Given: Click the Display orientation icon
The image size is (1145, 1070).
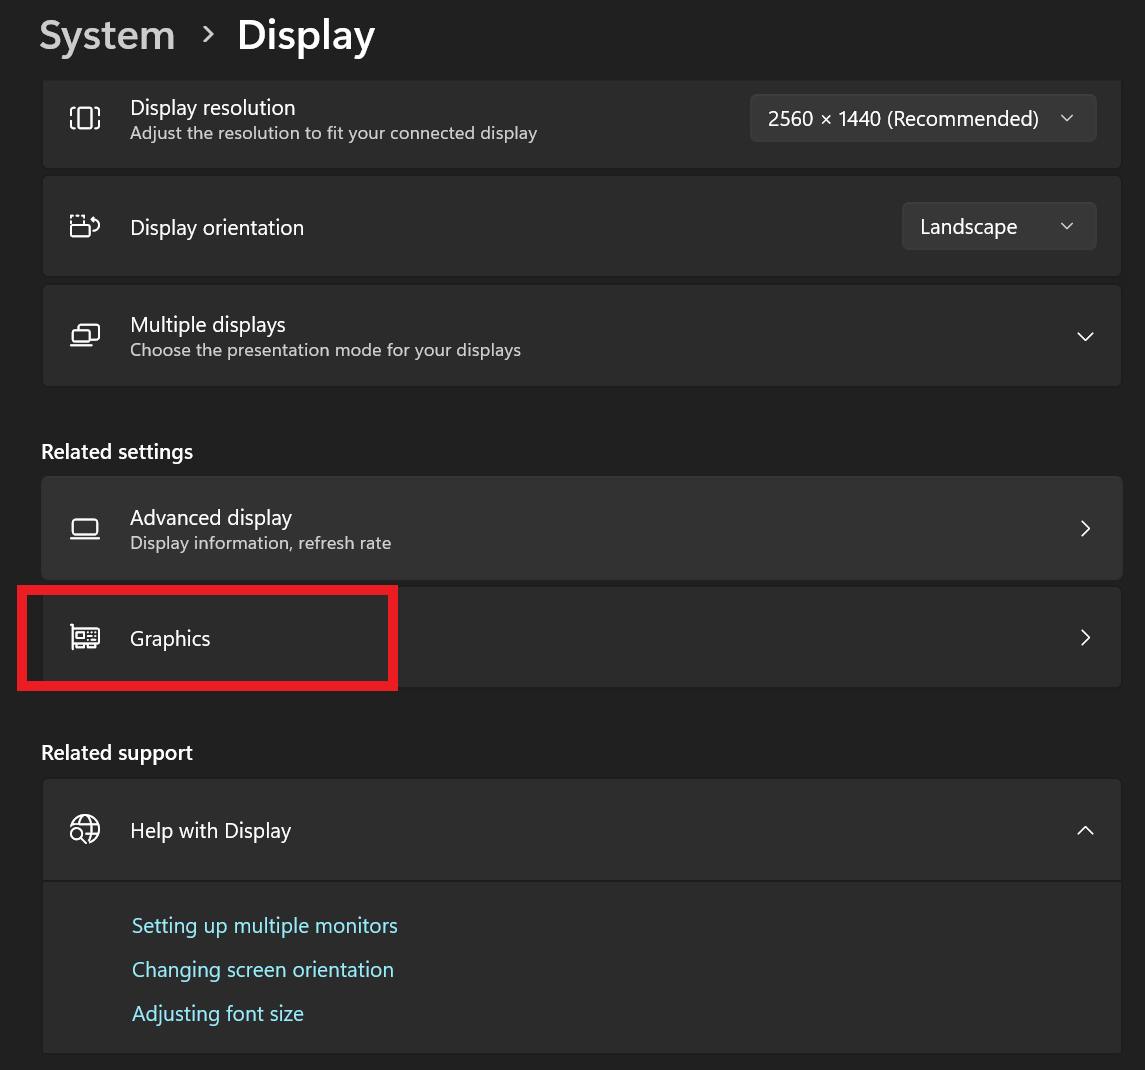Looking at the screenshot, I should [85, 227].
